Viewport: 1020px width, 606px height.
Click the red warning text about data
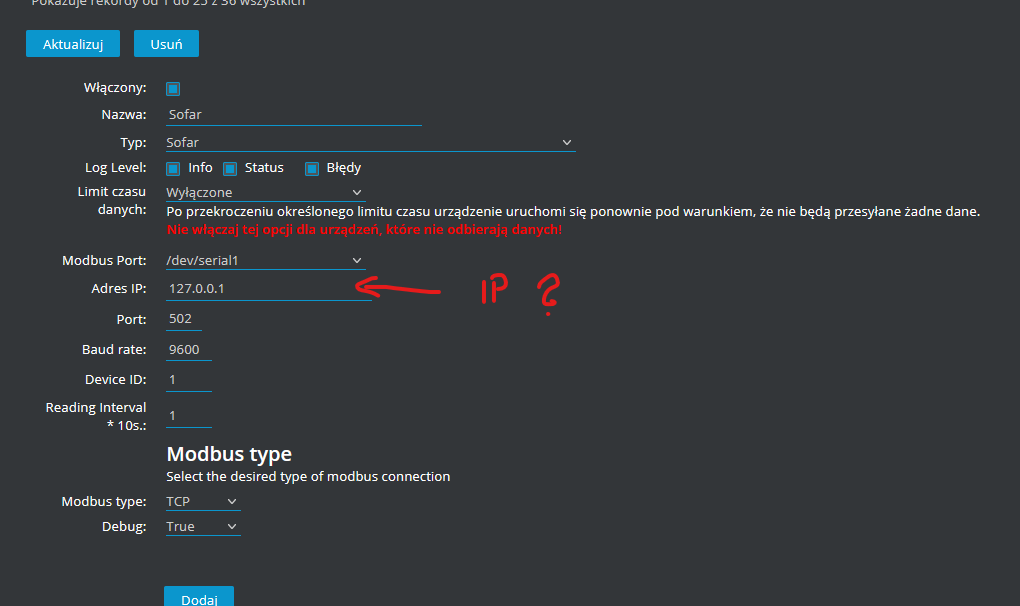point(364,230)
